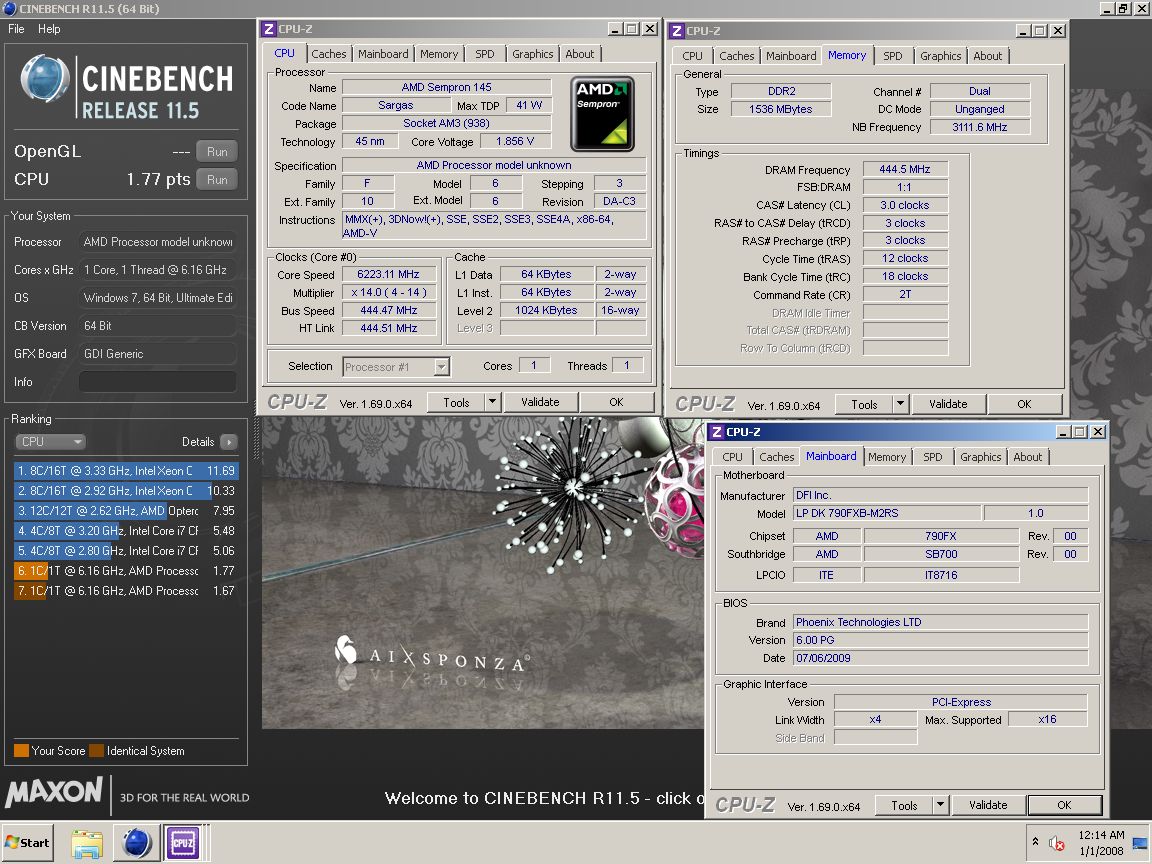Click the volume icon in the system tray
Screen dimensions: 1152x864
coord(1056,843)
